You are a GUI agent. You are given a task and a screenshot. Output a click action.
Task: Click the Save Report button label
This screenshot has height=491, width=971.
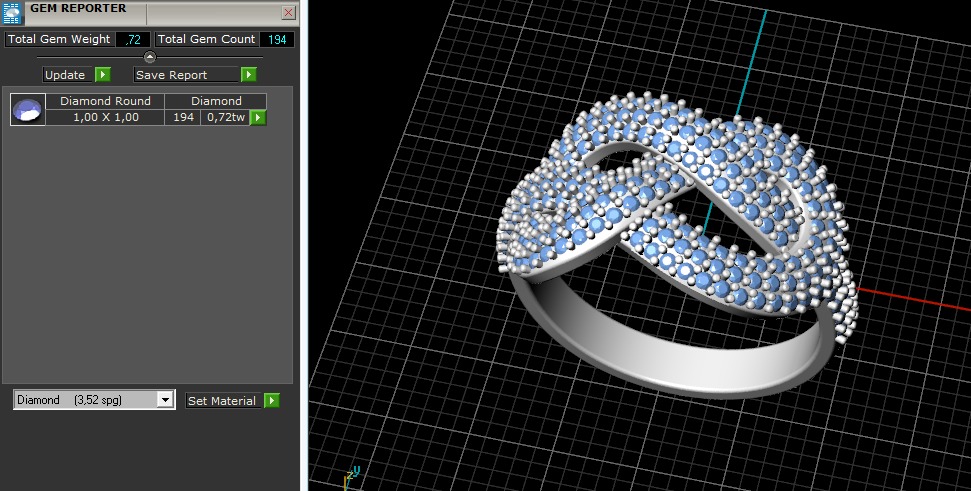186,75
